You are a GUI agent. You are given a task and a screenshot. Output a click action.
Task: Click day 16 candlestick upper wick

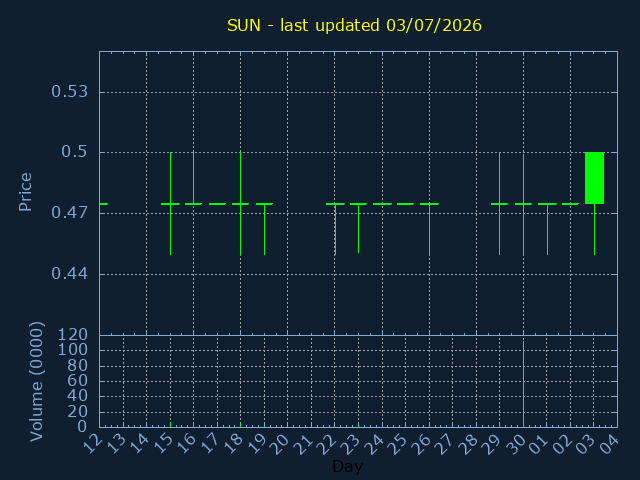[193, 178]
